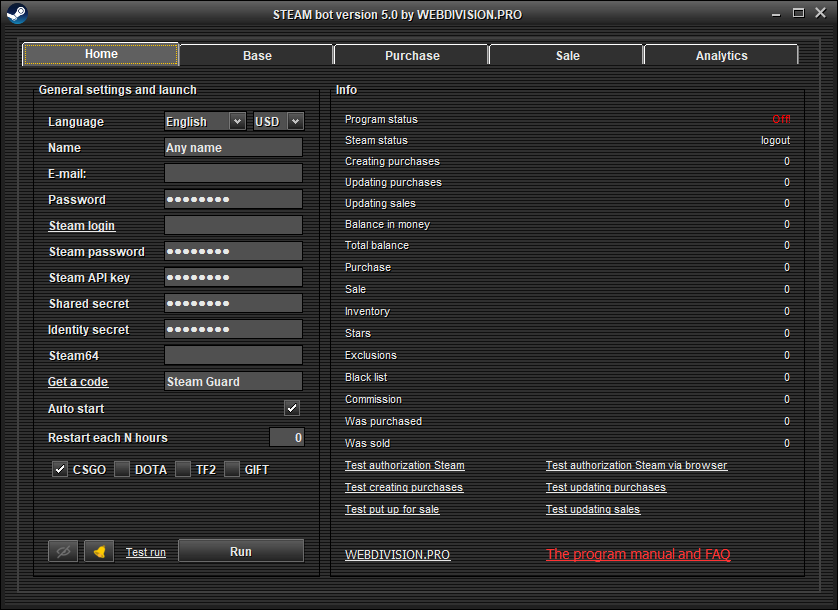Switch to the Purchase tab
The height and width of the screenshot is (610, 838).
pyautogui.click(x=412, y=55)
